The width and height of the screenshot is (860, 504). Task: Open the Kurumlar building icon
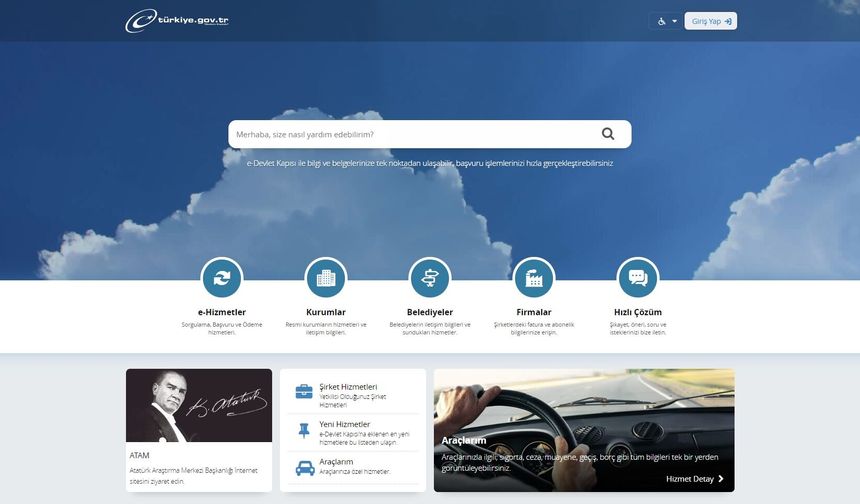click(326, 278)
